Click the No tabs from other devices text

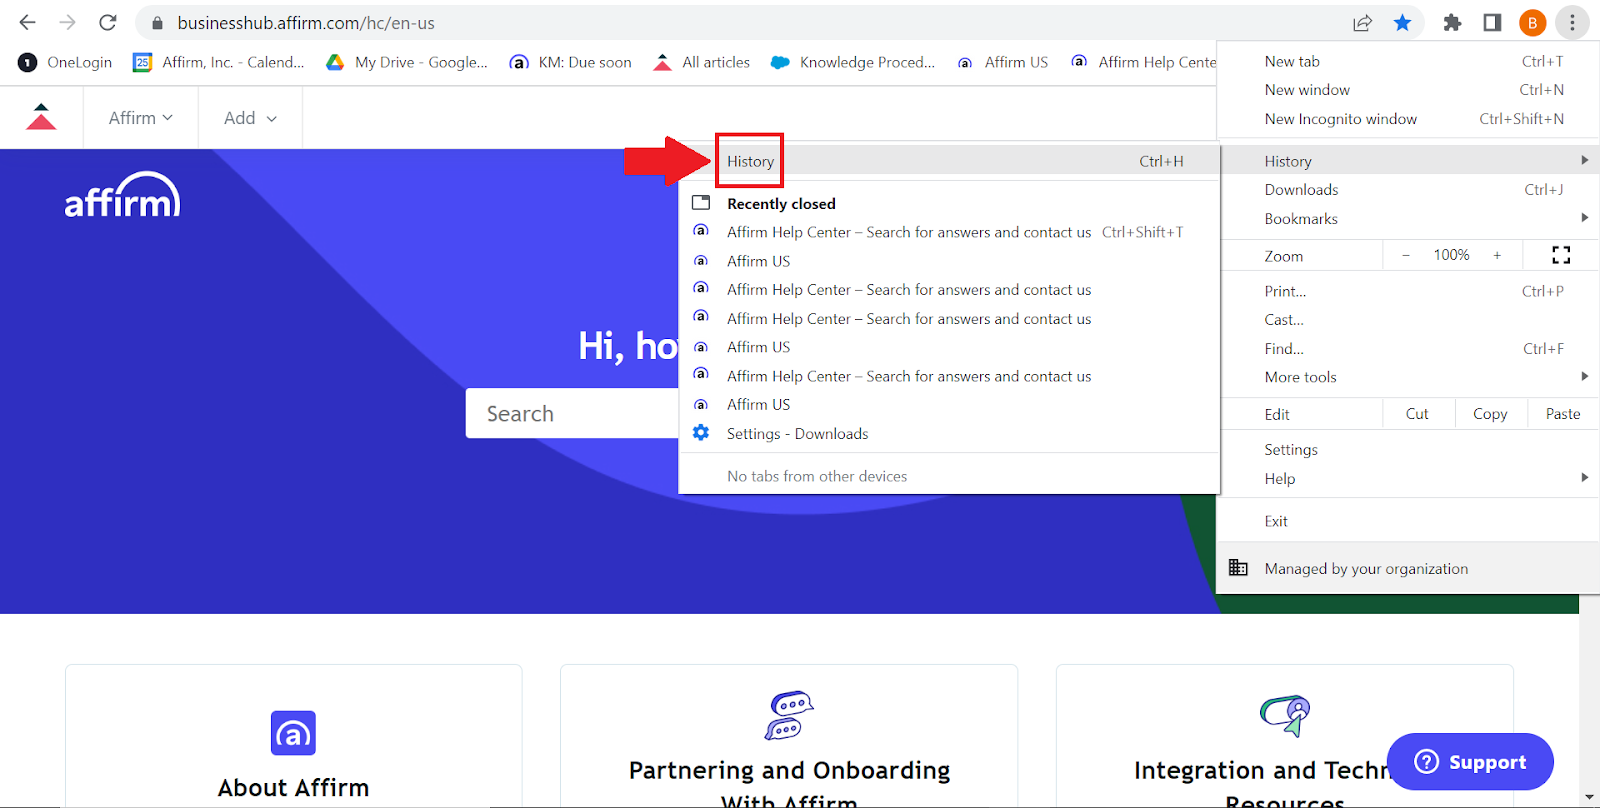point(817,476)
